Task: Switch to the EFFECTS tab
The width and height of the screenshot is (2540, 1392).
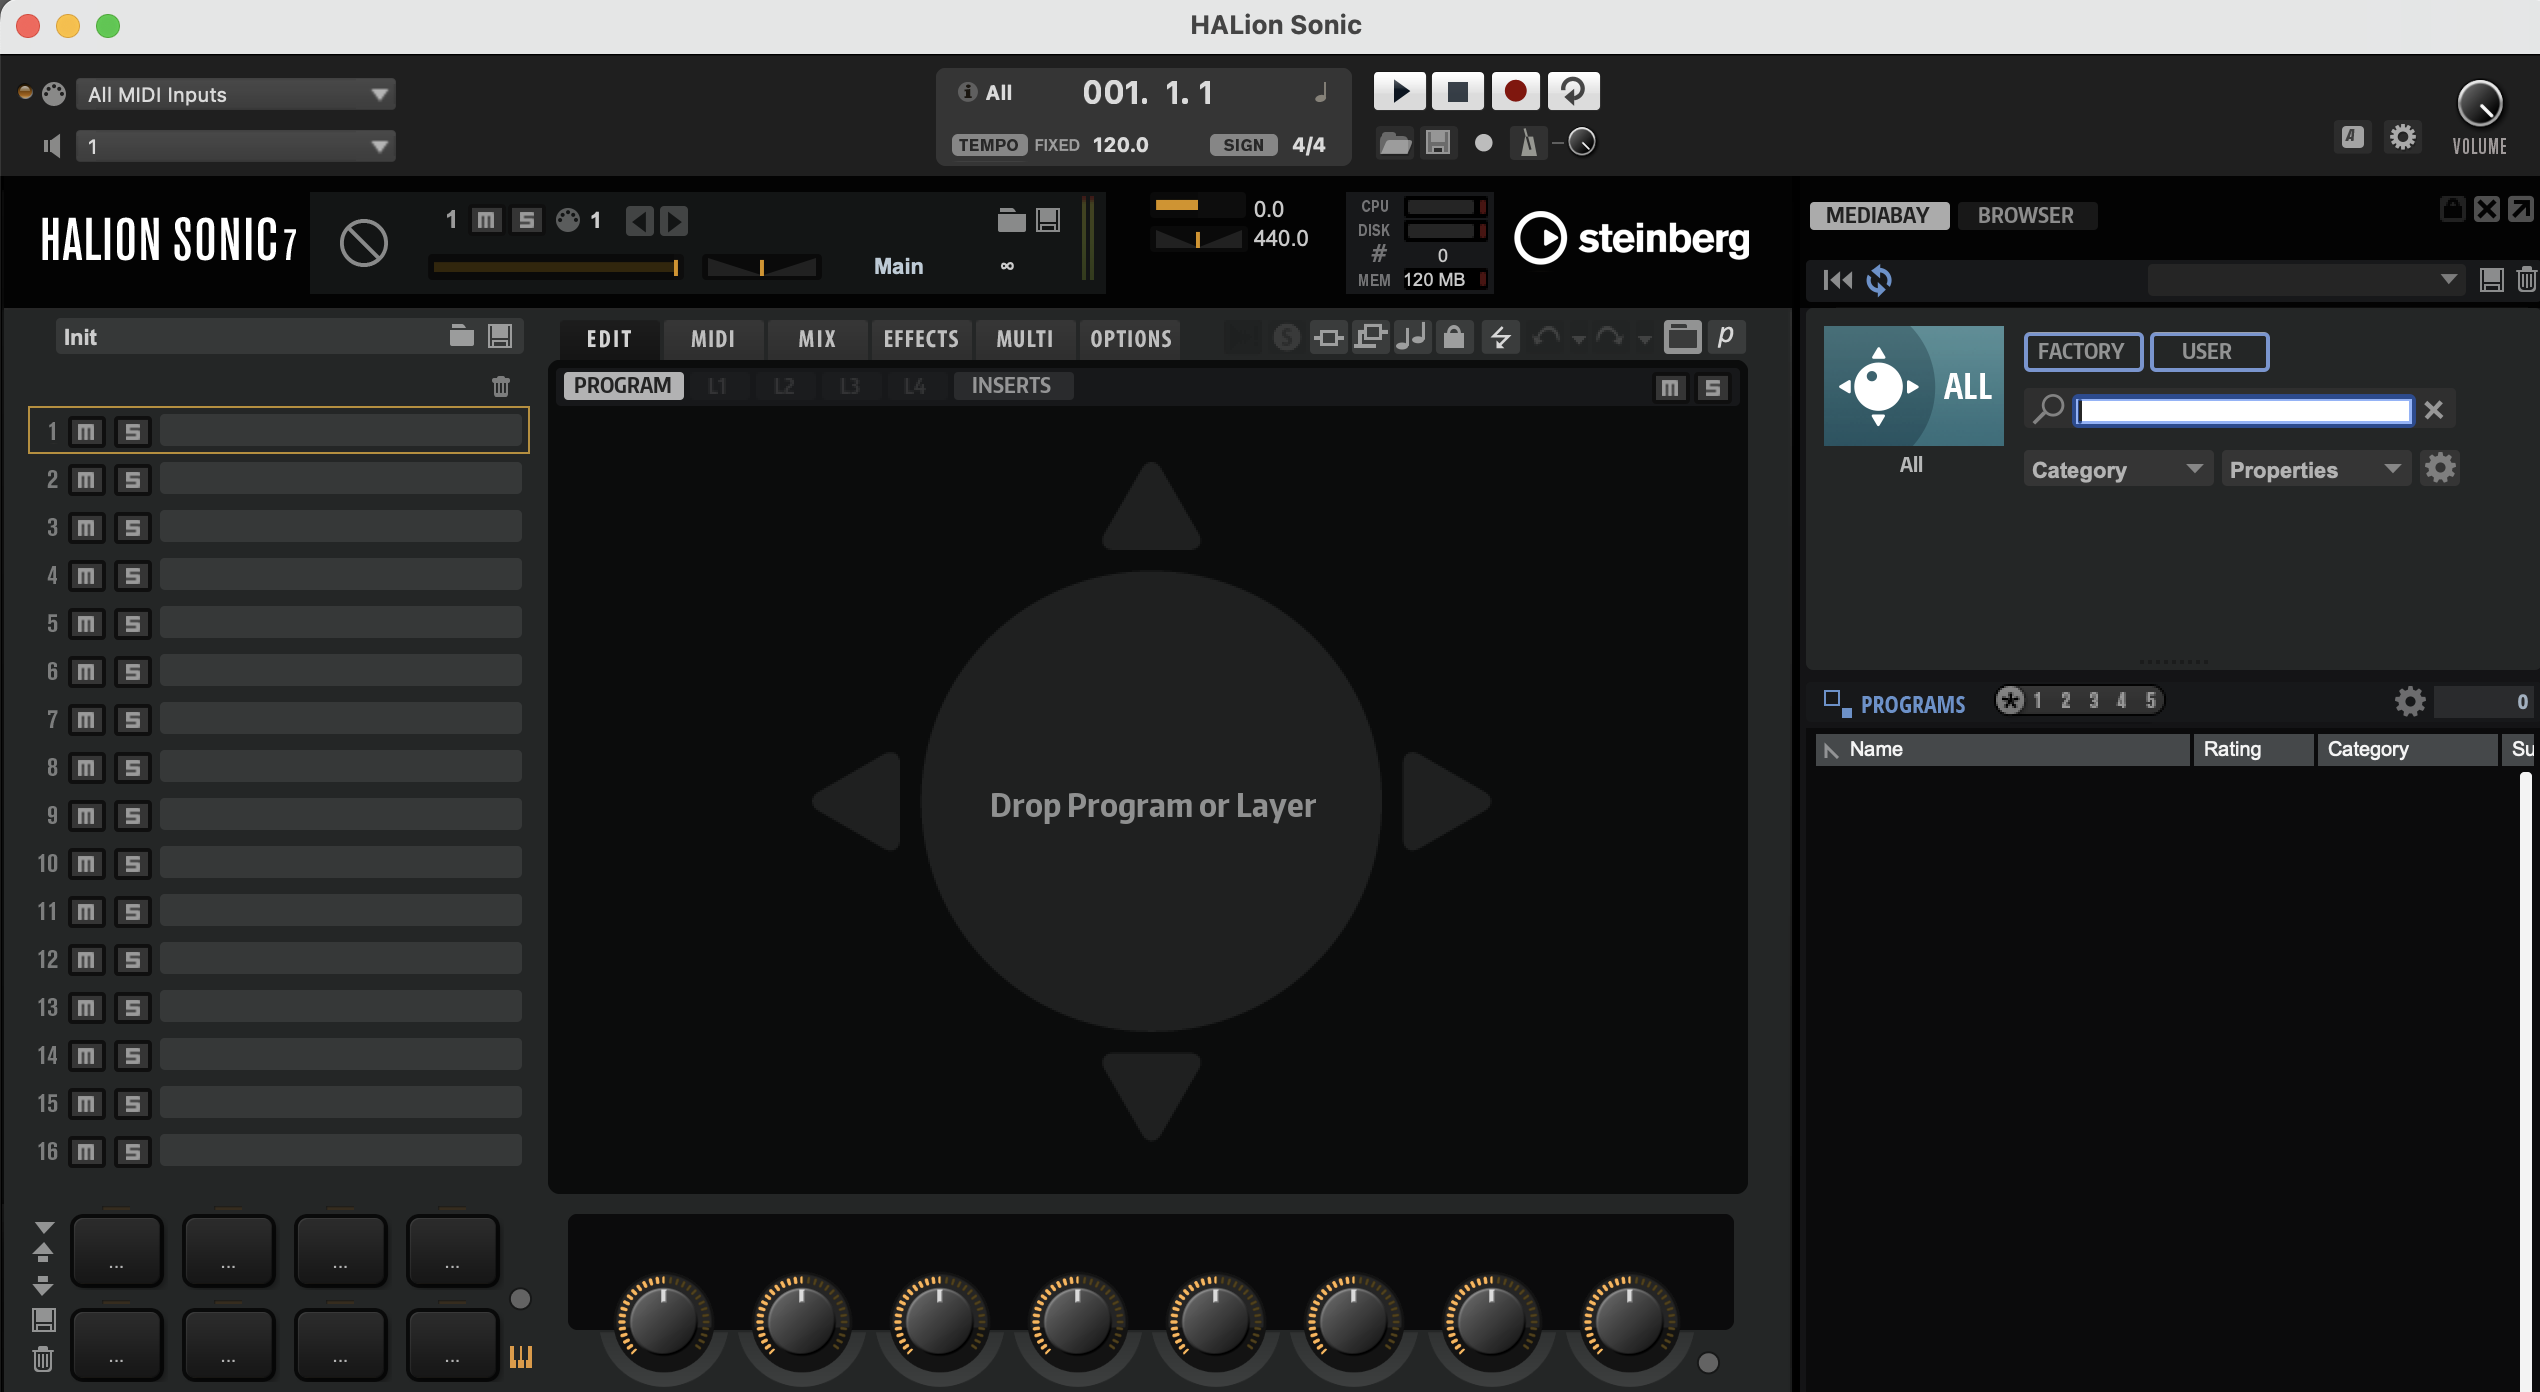Action: tap(921, 339)
